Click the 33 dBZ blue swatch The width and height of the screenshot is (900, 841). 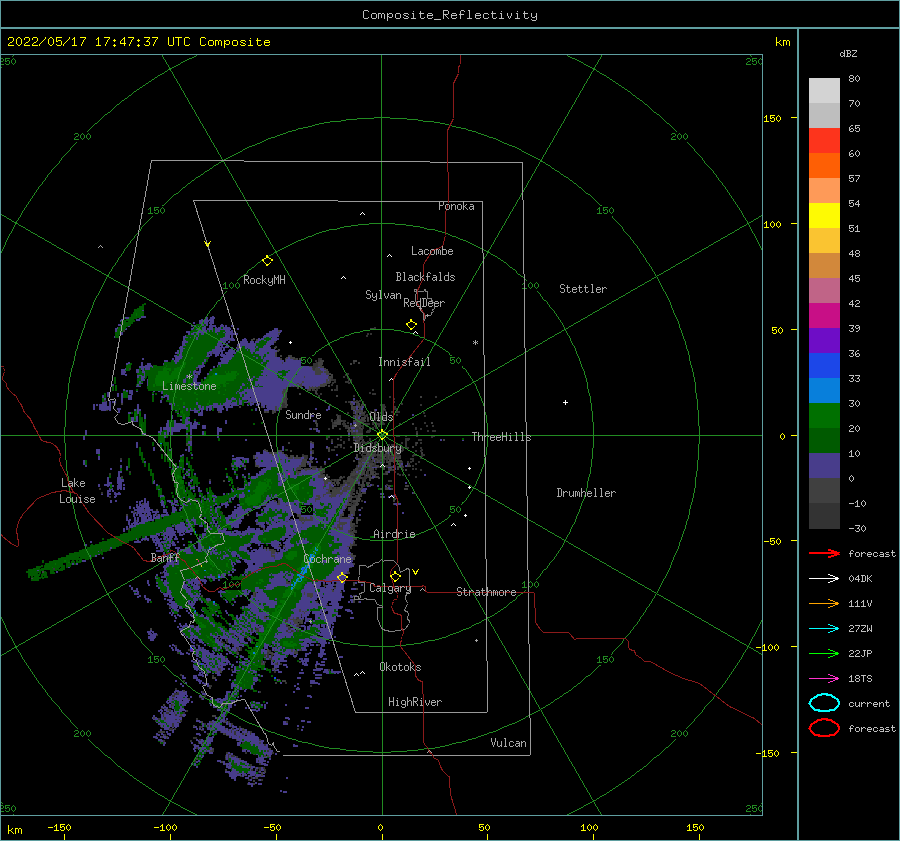824,390
